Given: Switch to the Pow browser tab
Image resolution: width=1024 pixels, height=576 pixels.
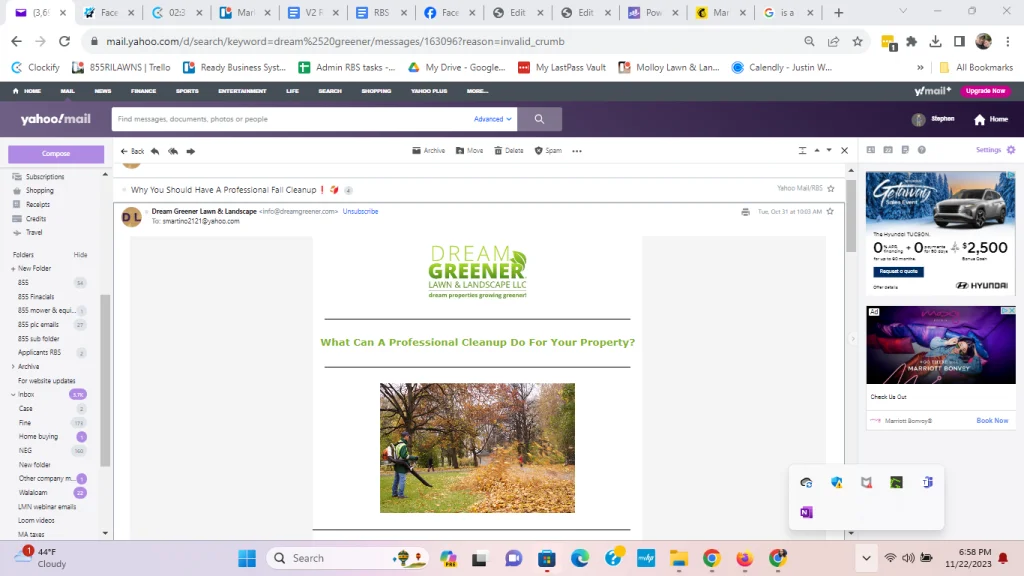Looking at the screenshot, I should pyautogui.click(x=653, y=12).
